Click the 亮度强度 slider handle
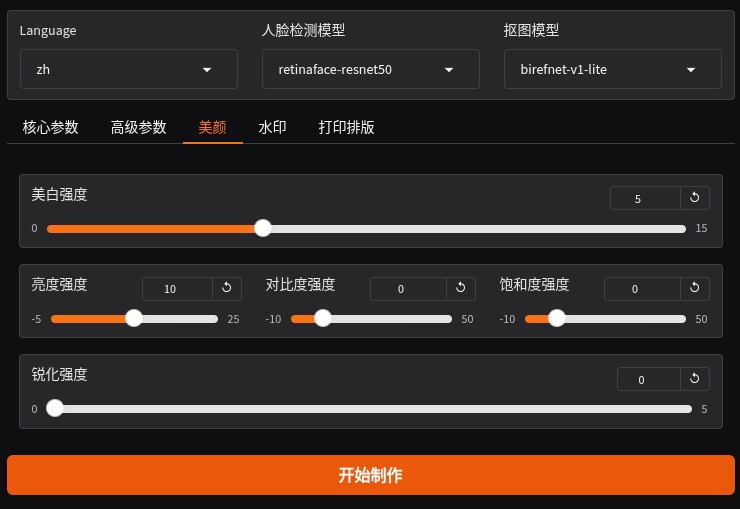 tap(134, 318)
